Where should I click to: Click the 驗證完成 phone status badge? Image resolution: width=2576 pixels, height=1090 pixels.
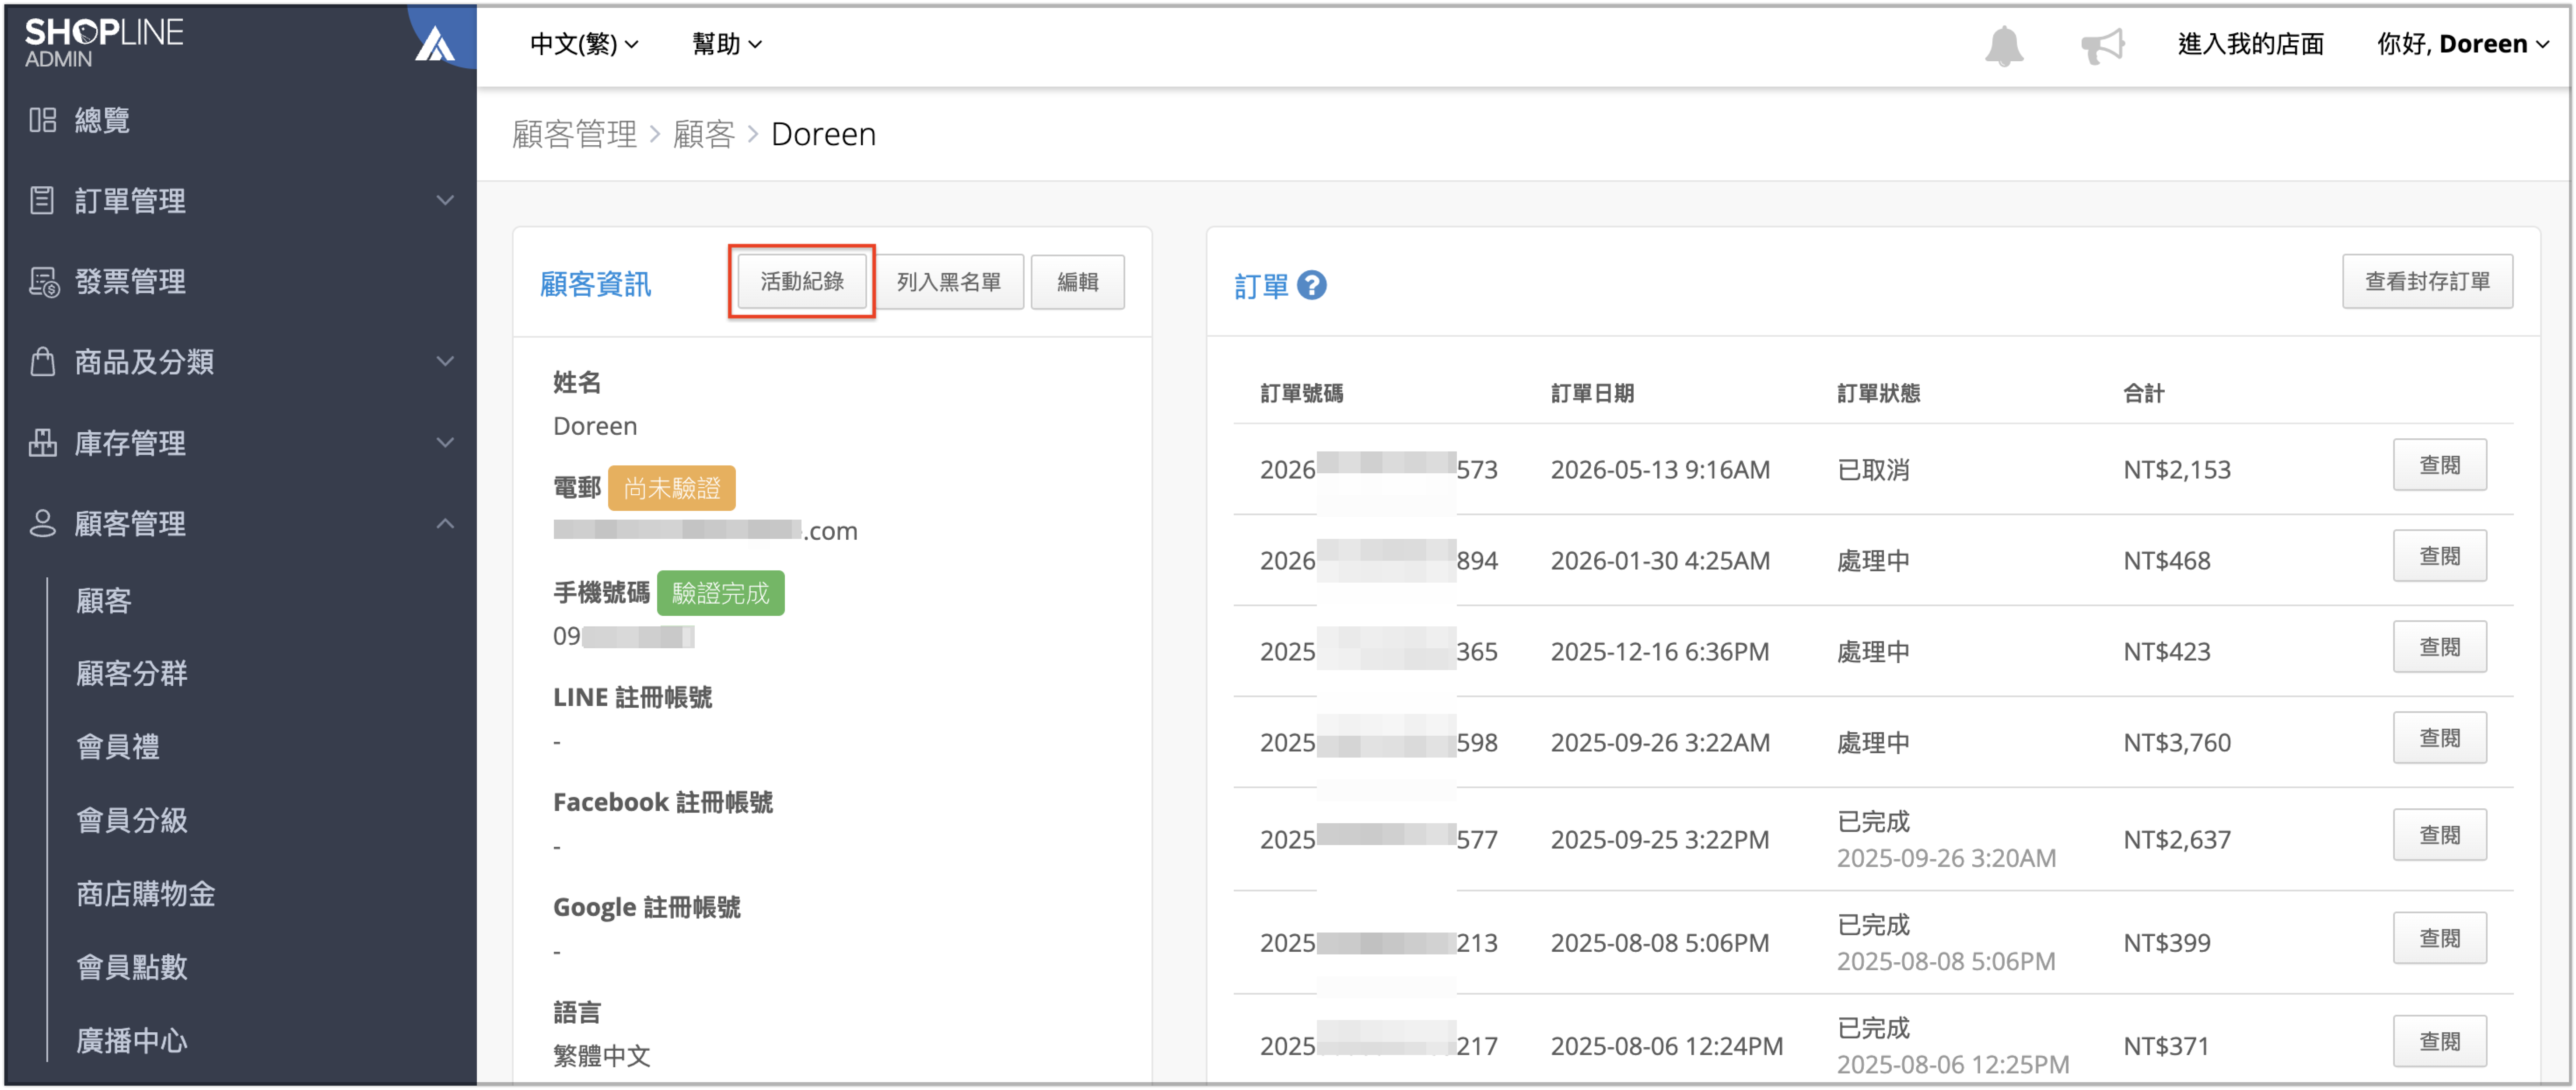coord(721,593)
